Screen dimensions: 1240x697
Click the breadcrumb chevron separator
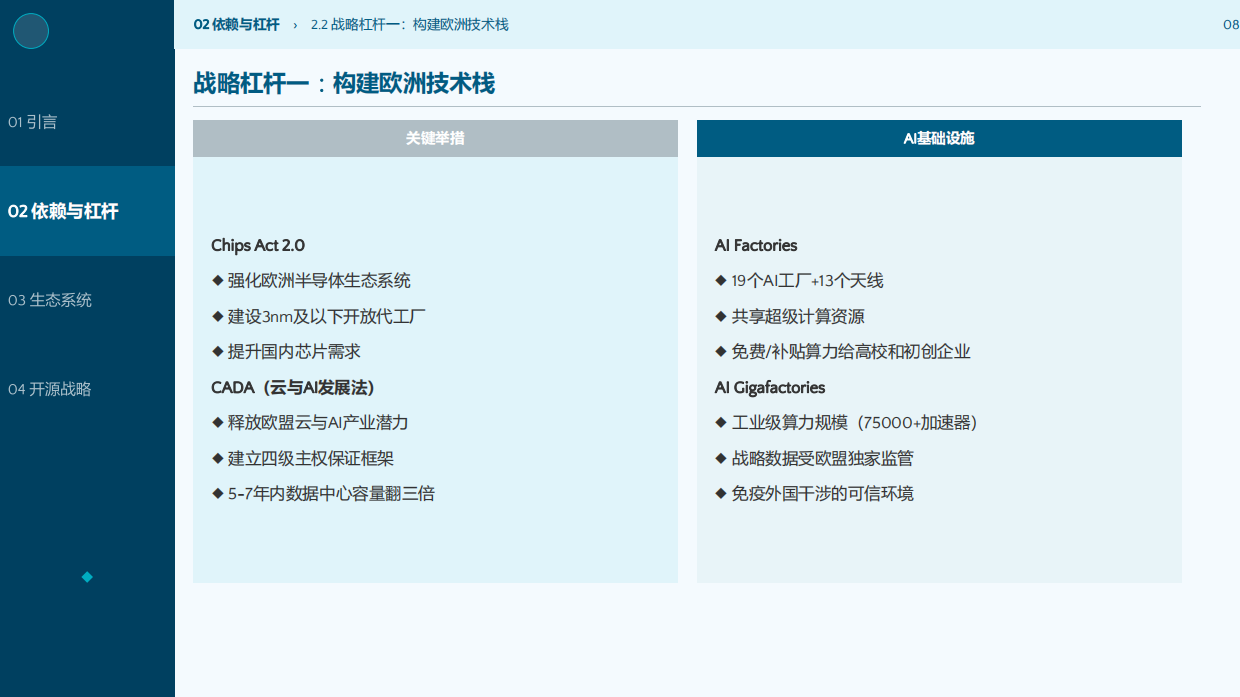[x=295, y=24]
